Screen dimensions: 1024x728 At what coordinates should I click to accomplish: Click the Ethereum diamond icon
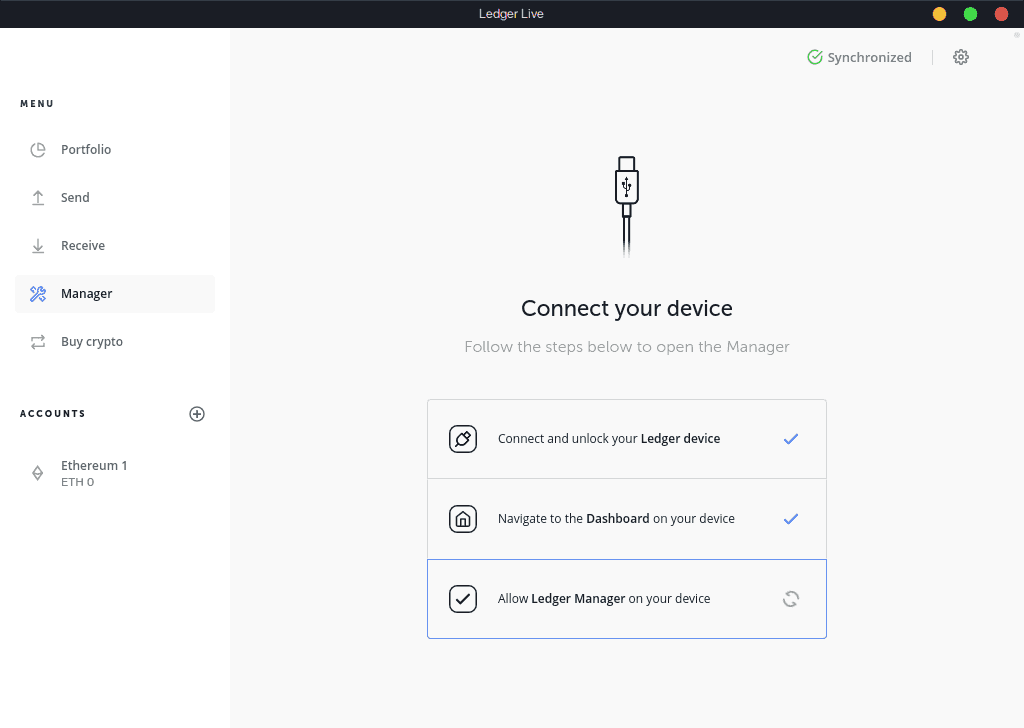(38, 473)
